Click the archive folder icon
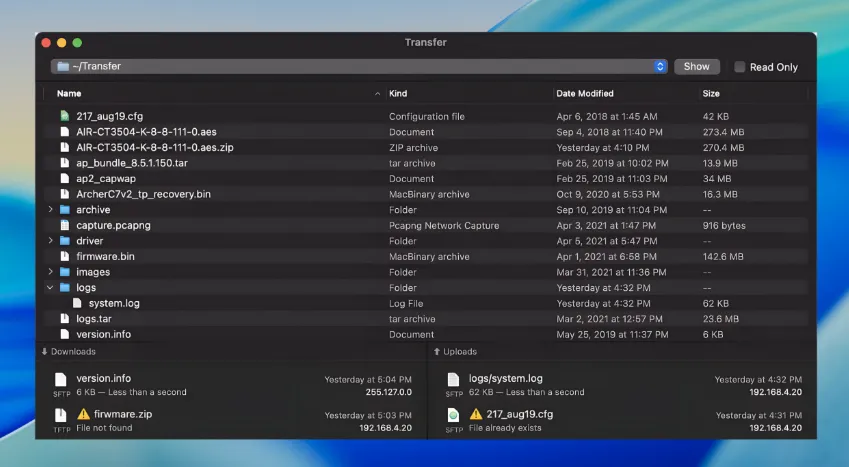Image resolution: width=849 pixels, height=467 pixels. (x=65, y=210)
